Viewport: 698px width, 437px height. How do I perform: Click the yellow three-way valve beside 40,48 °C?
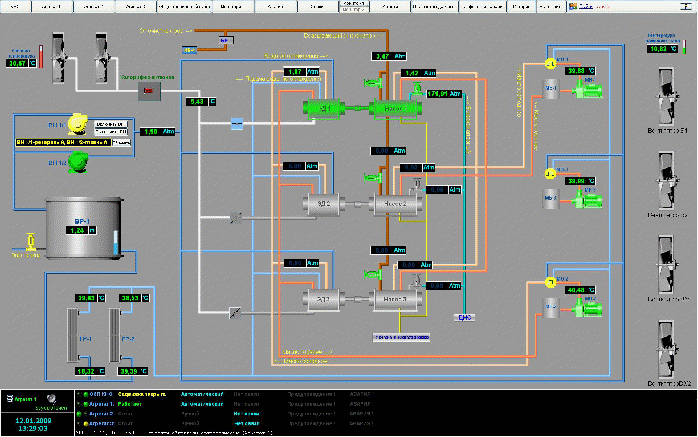pos(550,283)
